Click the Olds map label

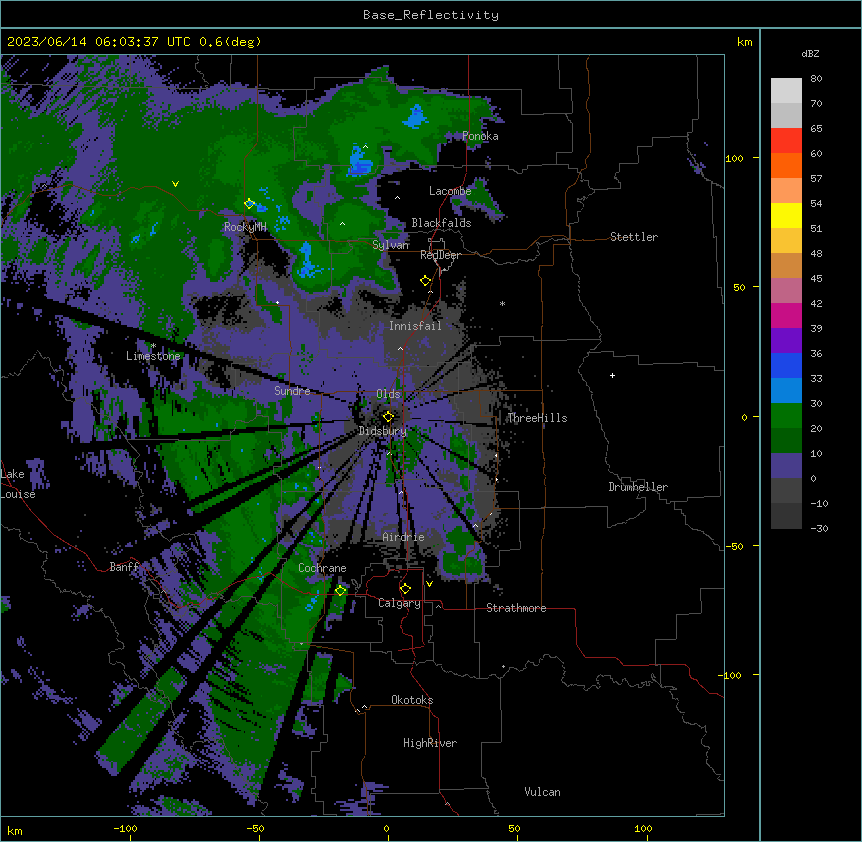click(388, 394)
